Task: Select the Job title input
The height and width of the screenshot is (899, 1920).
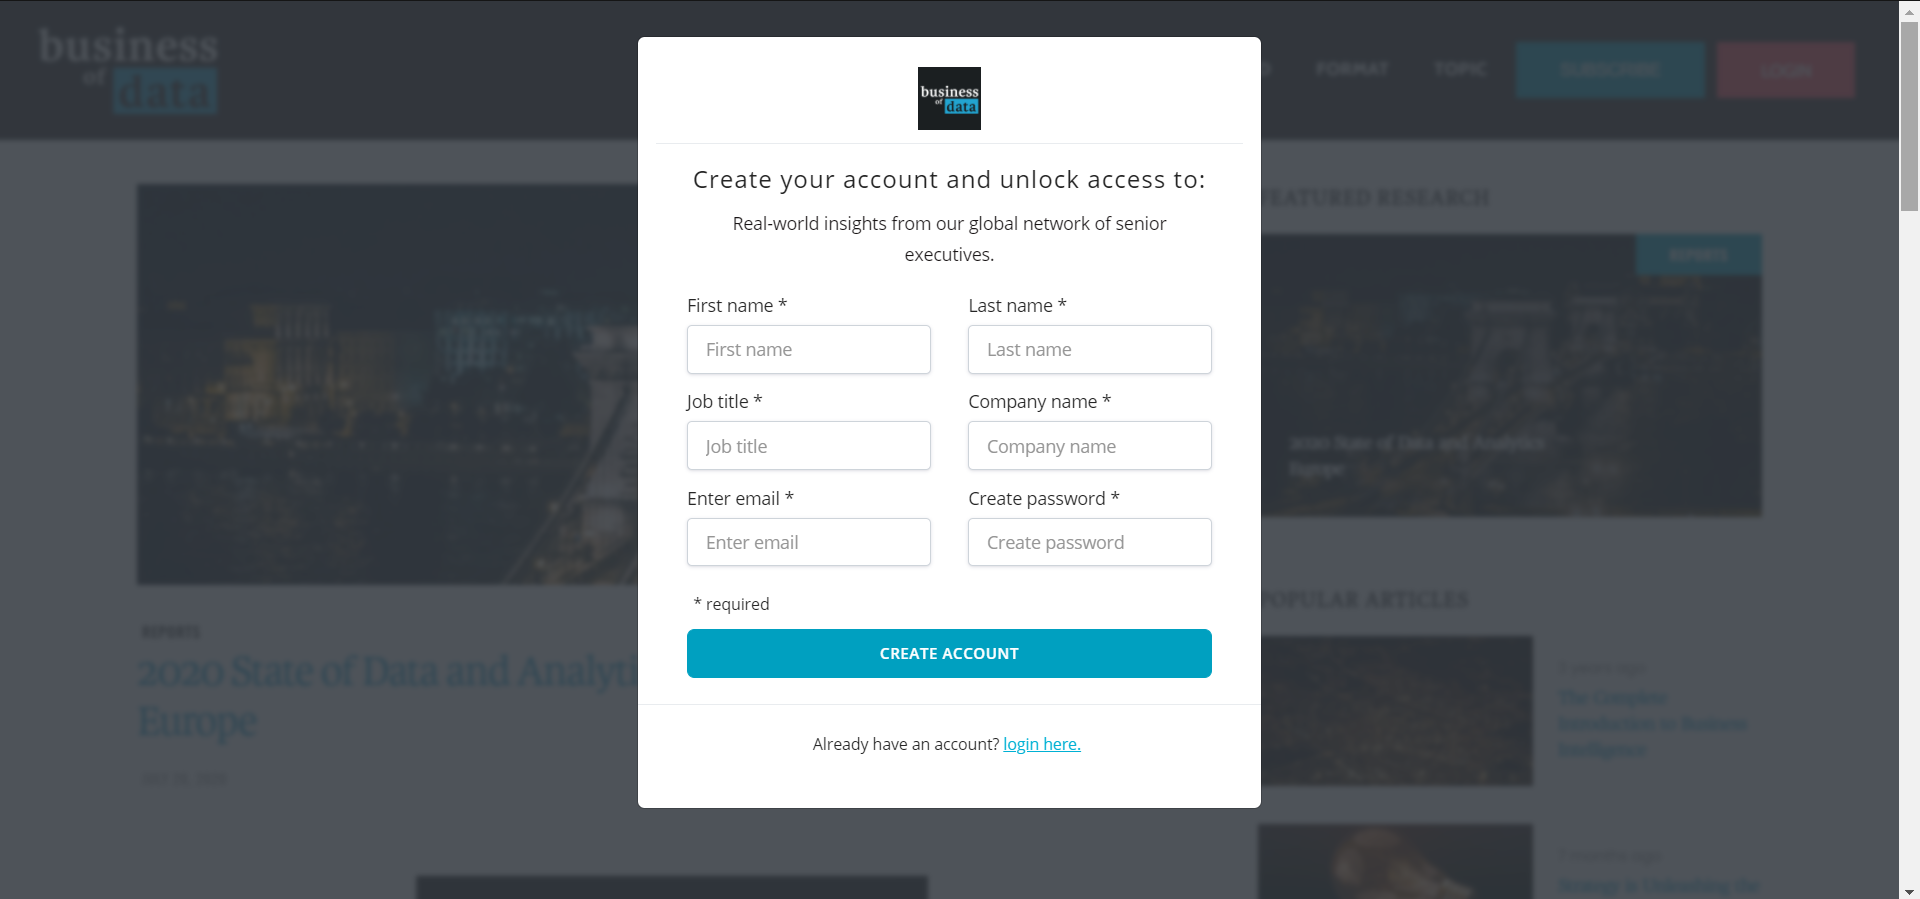Action: point(808,446)
